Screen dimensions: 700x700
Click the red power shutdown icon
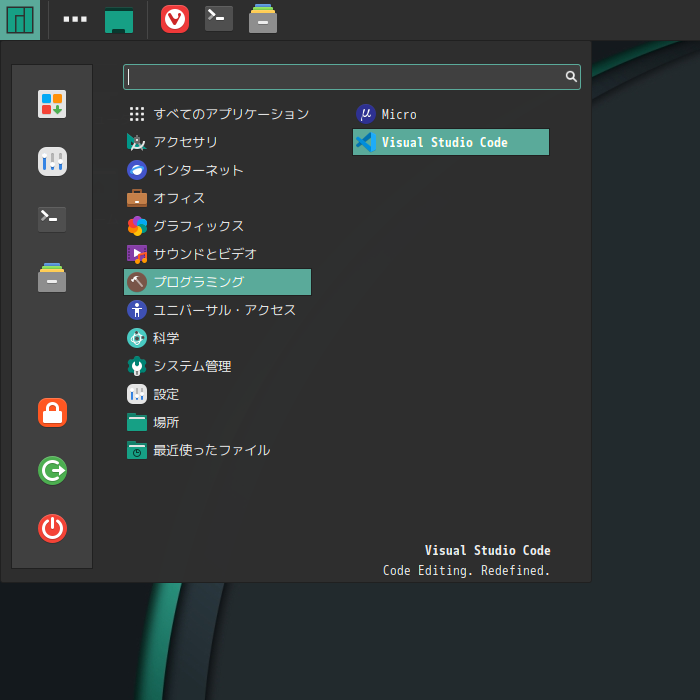[x=52, y=529]
